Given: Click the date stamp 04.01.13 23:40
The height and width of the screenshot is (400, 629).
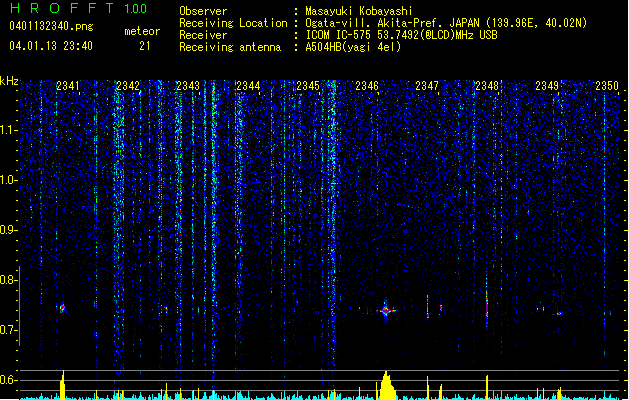Looking at the screenshot, I should (51, 46).
